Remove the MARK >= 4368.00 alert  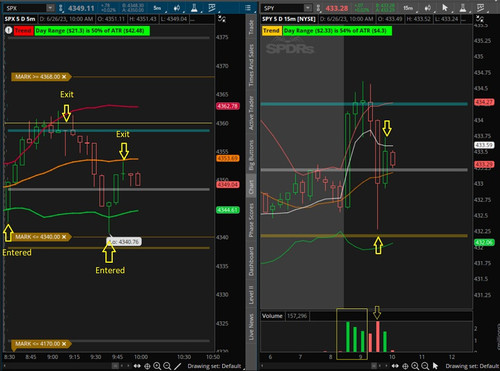point(64,77)
